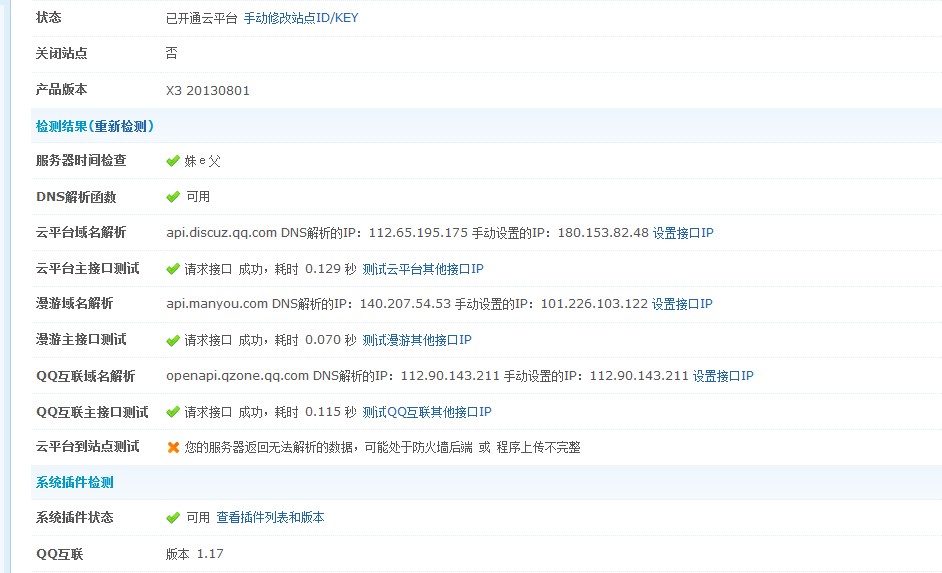Click 检测结果(重新检测) header link
Image resolution: width=942 pixels, height=573 pixels.
[x=95, y=126]
